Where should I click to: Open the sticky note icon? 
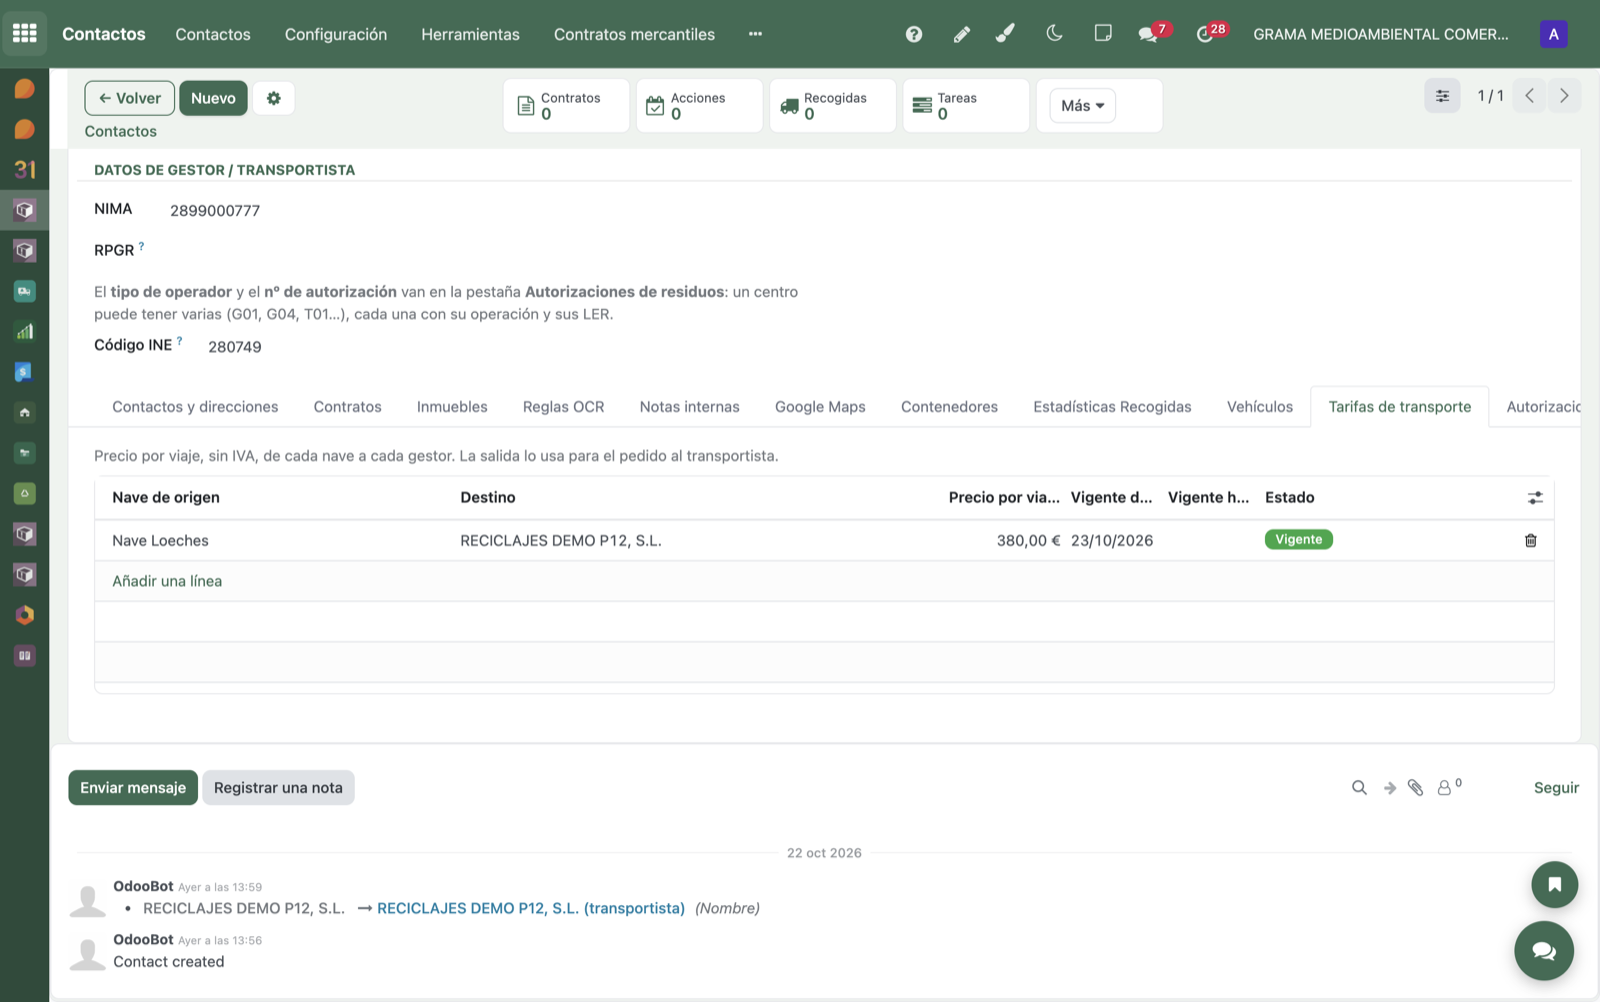click(x=1103, y=33)
